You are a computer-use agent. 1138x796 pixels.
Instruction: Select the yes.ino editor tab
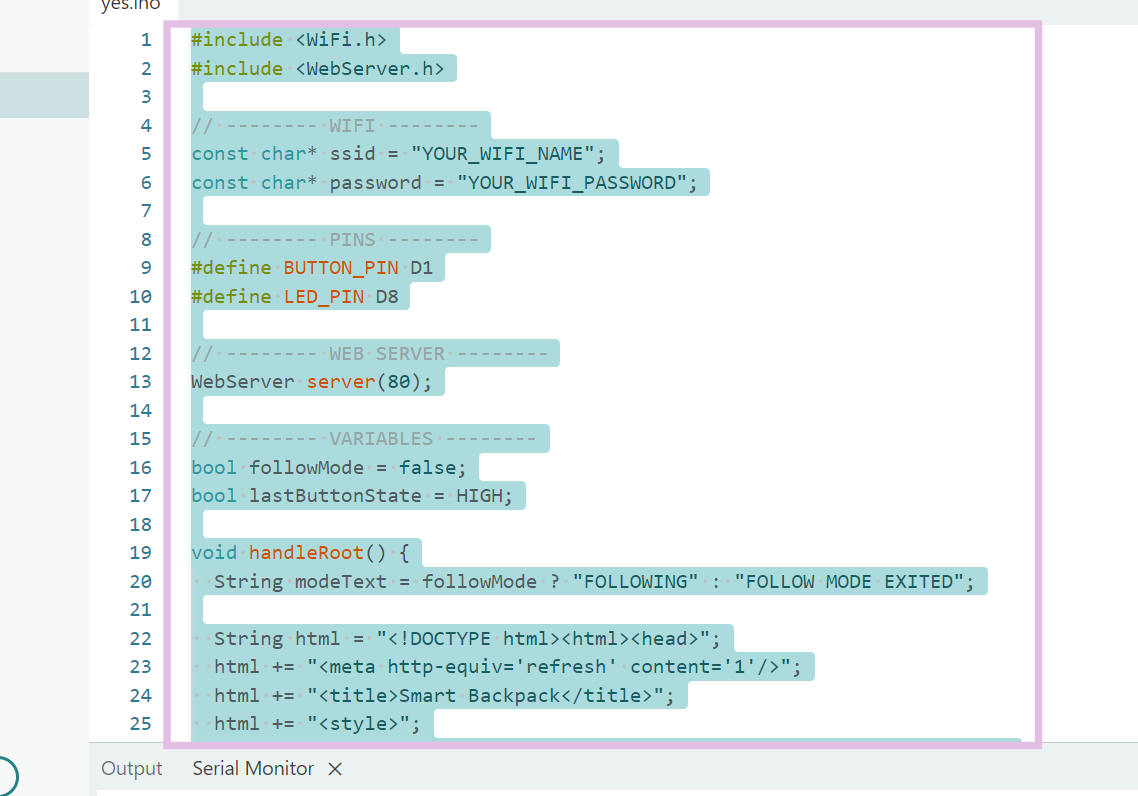pos(131,6)
